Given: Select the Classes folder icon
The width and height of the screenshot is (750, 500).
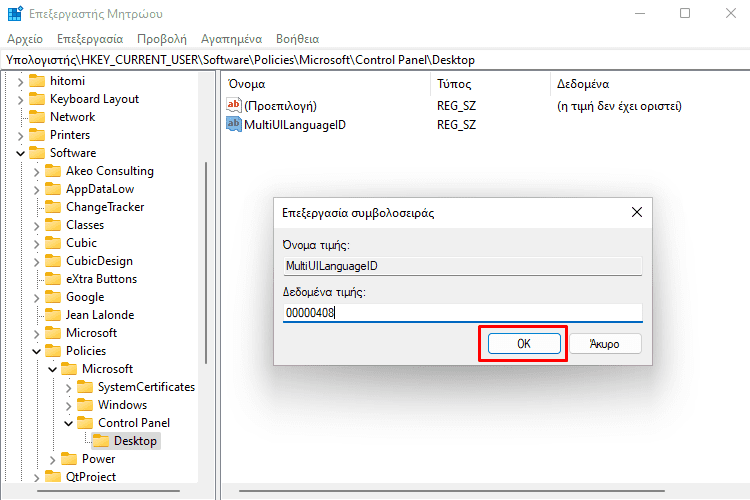Looking at the screenshot, I should pos(53,225).
